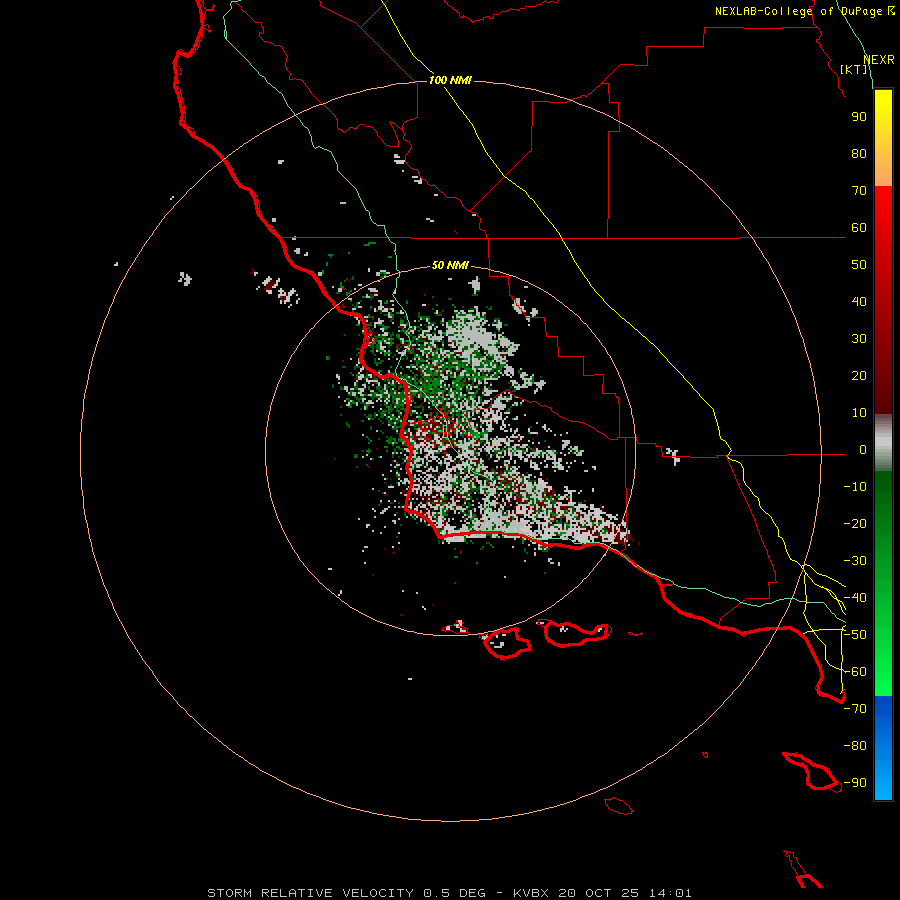The image size is (900, 900).
Task: Select the 90 value on velocity scale
Action: point(859,117)
